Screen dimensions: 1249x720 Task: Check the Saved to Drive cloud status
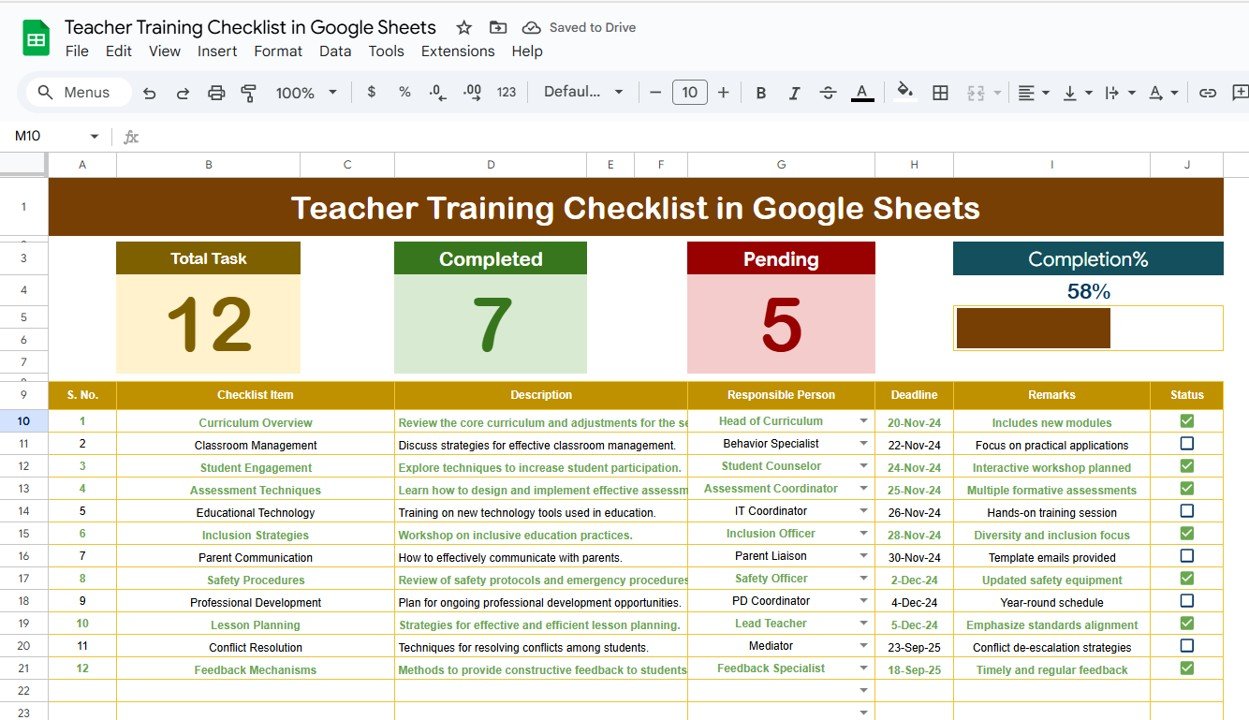(579, 27)
